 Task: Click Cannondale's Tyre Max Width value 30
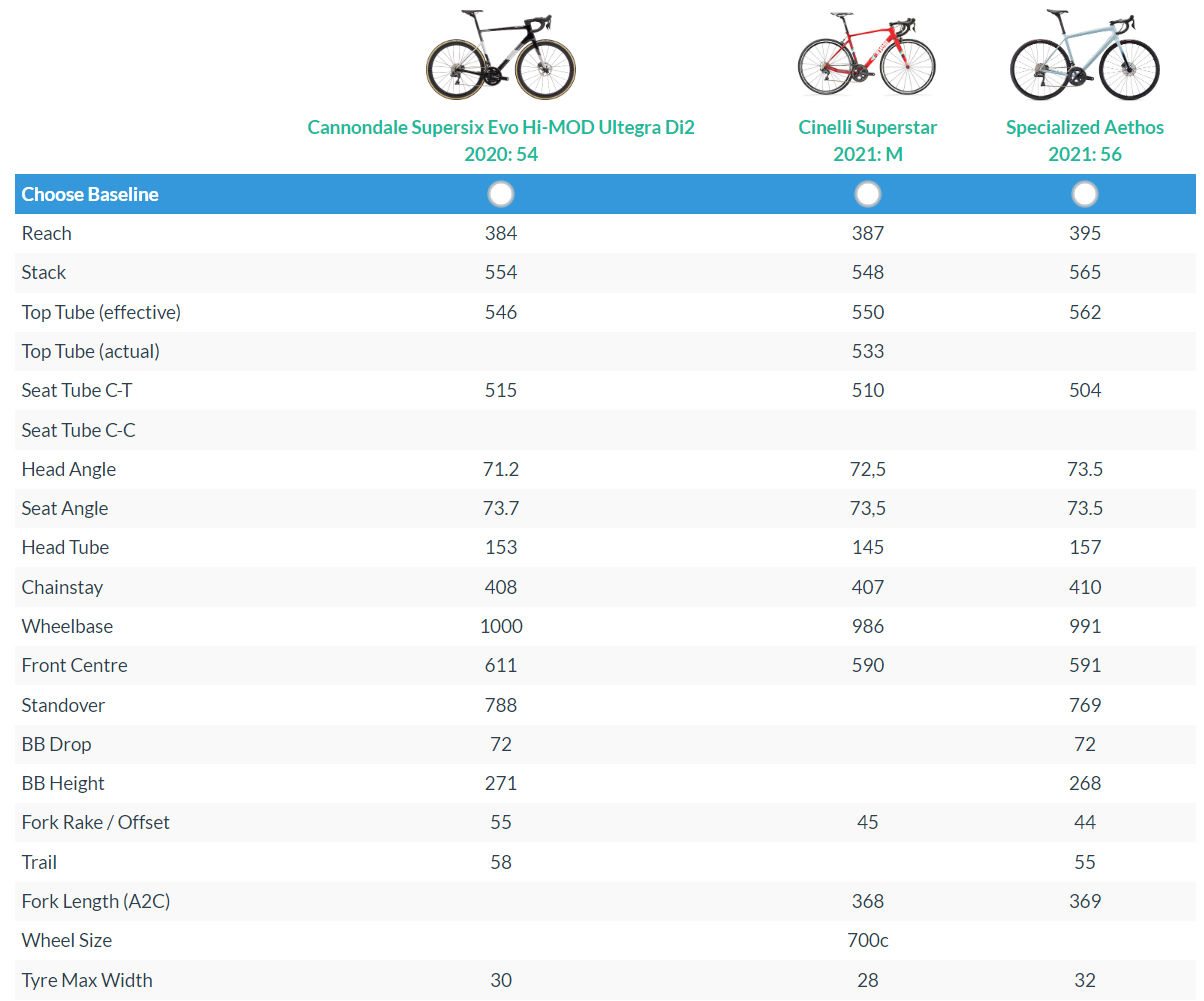501,980
